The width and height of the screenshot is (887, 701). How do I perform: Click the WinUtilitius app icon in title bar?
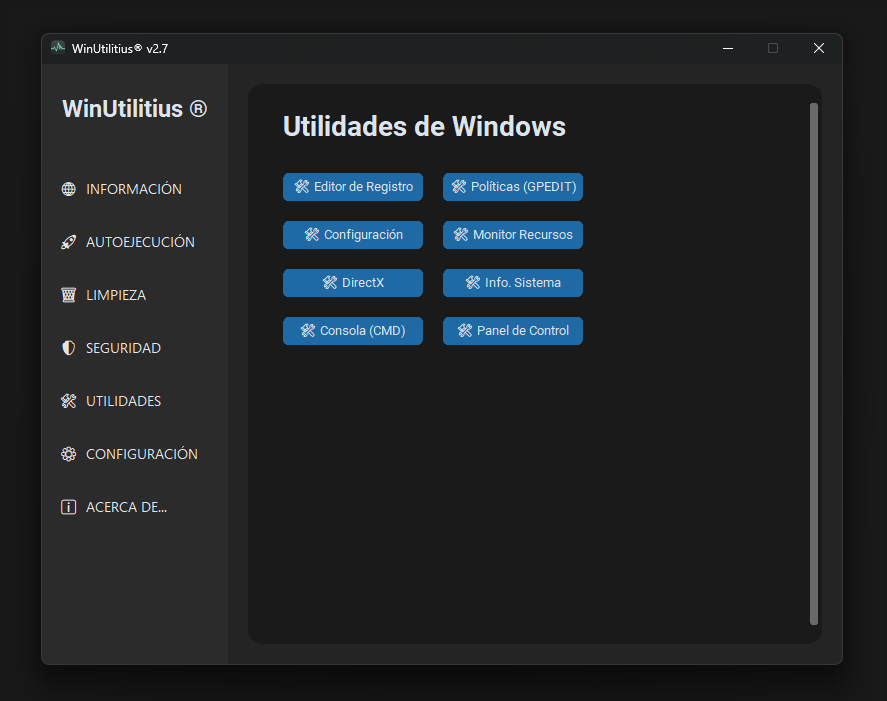(58, 48)
